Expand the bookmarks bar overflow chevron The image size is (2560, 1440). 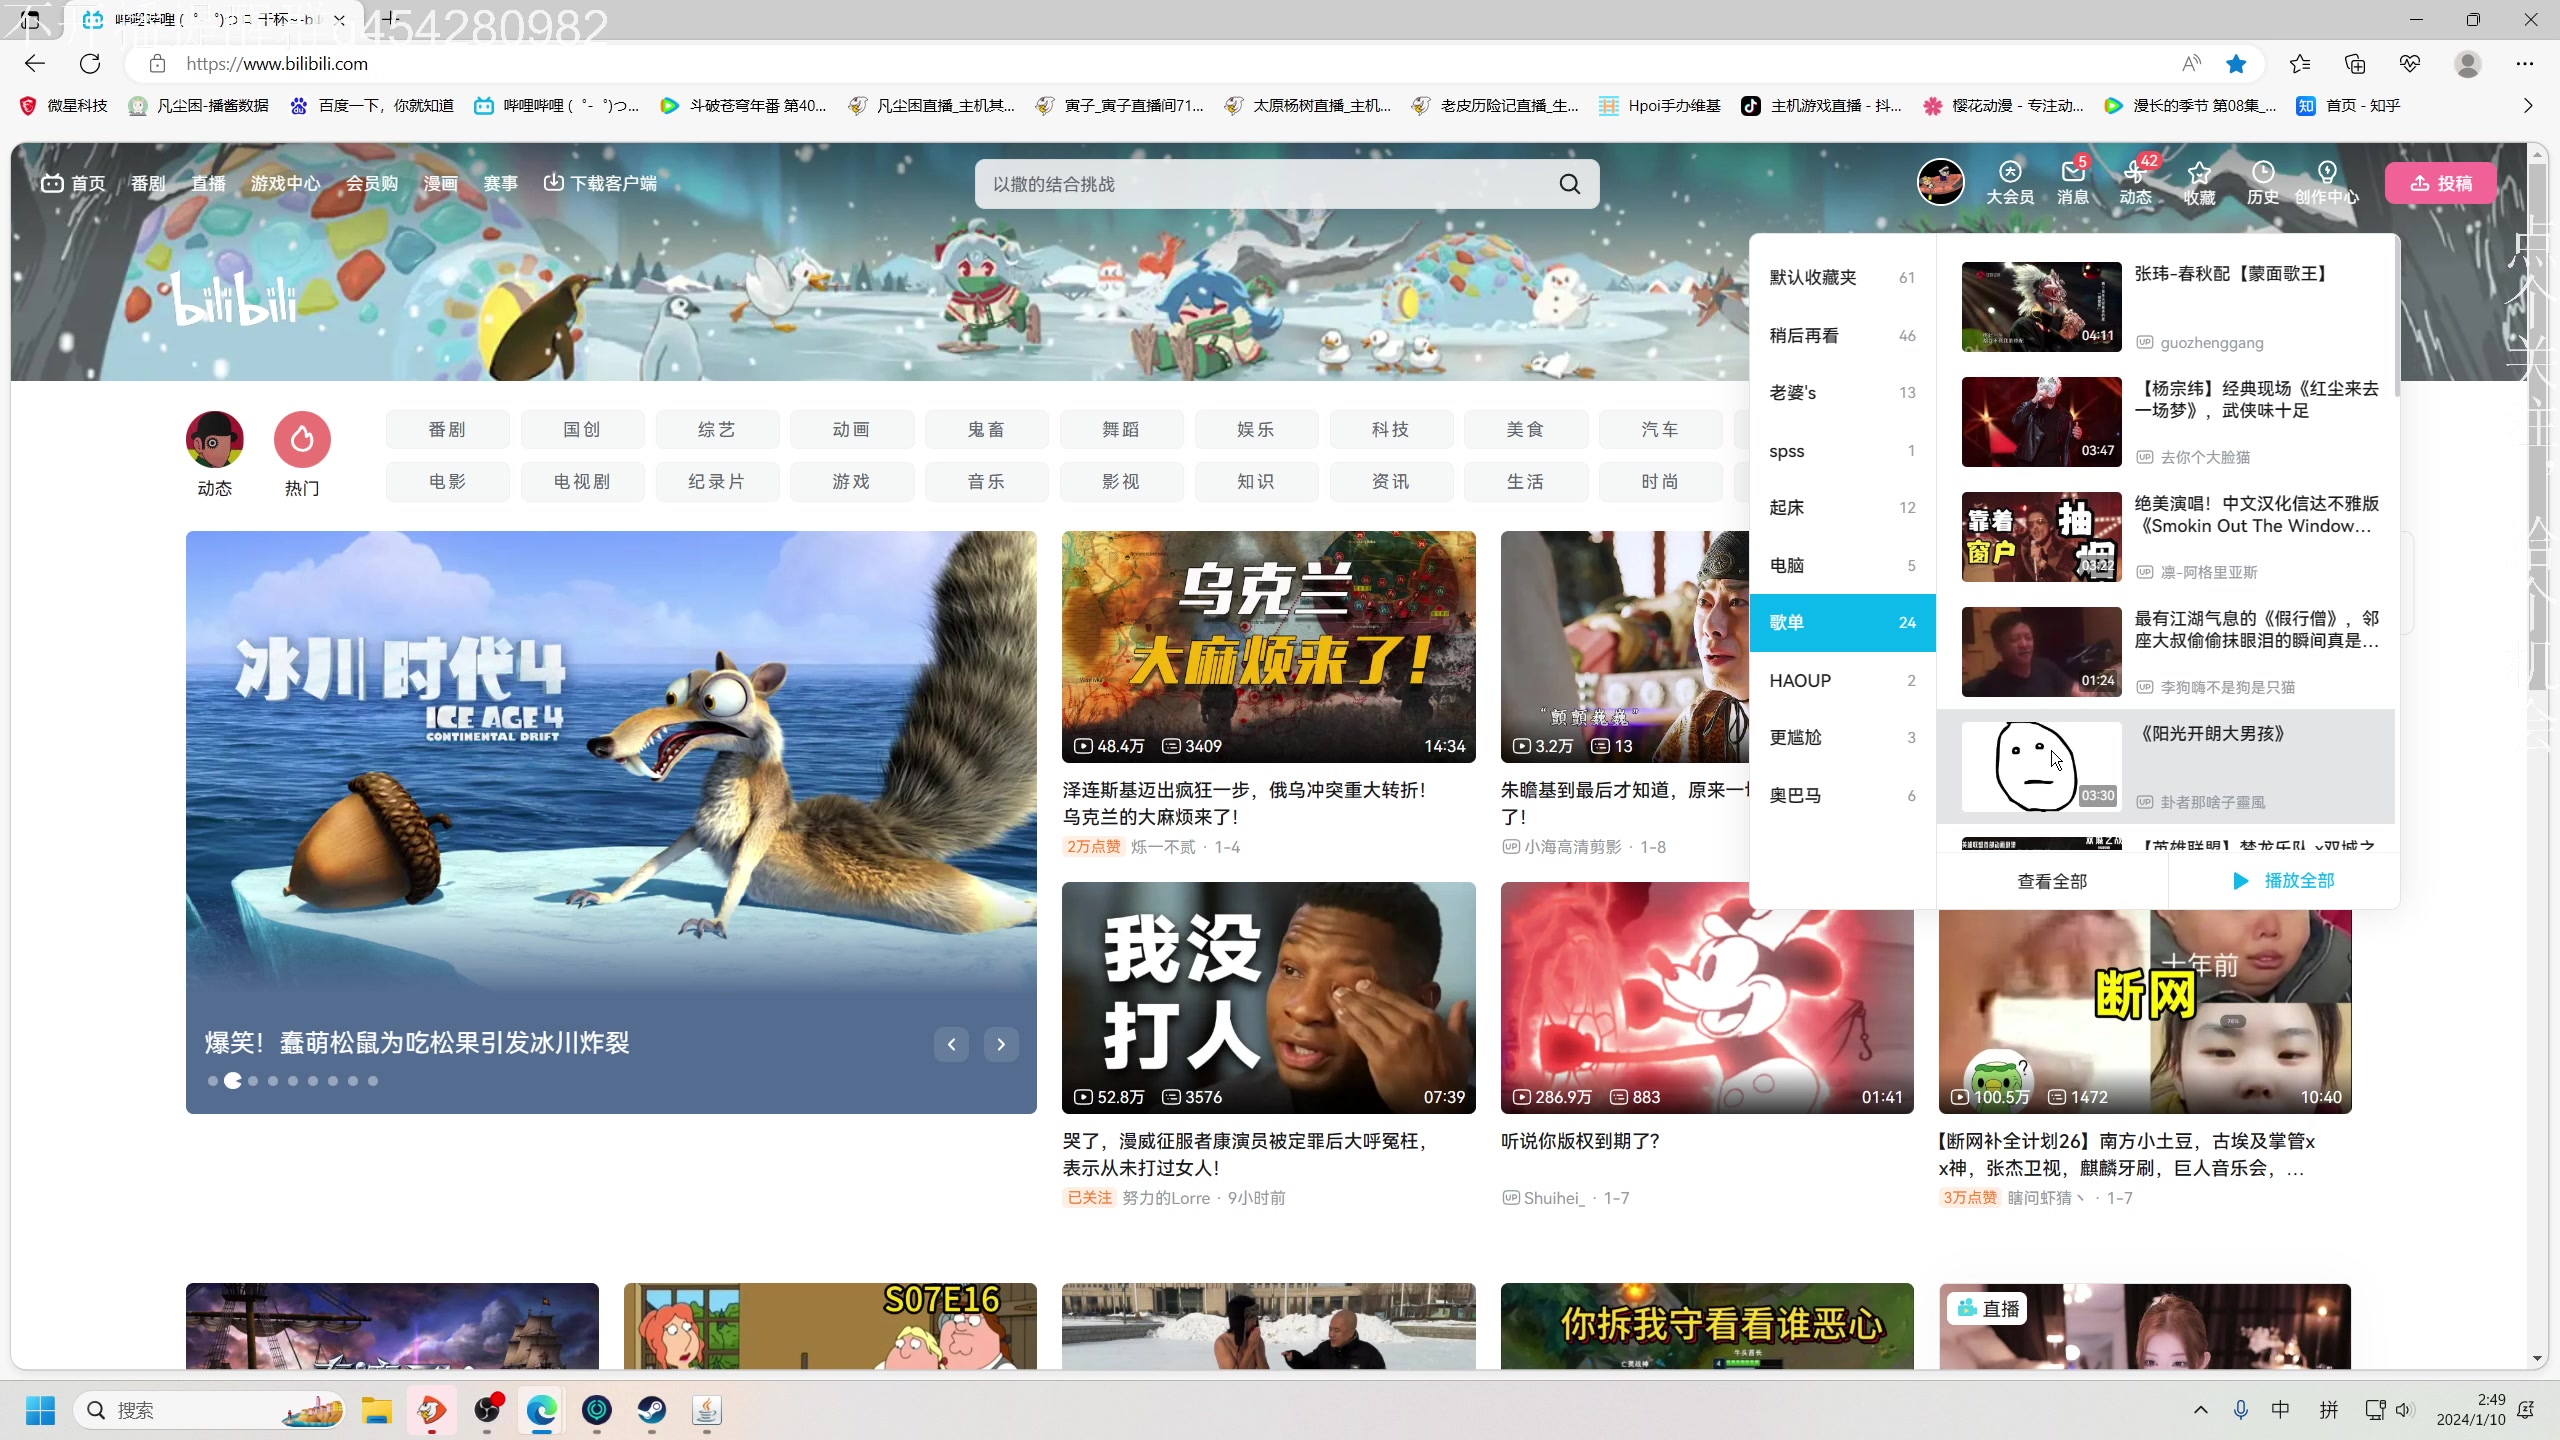tap(2528, 106)
